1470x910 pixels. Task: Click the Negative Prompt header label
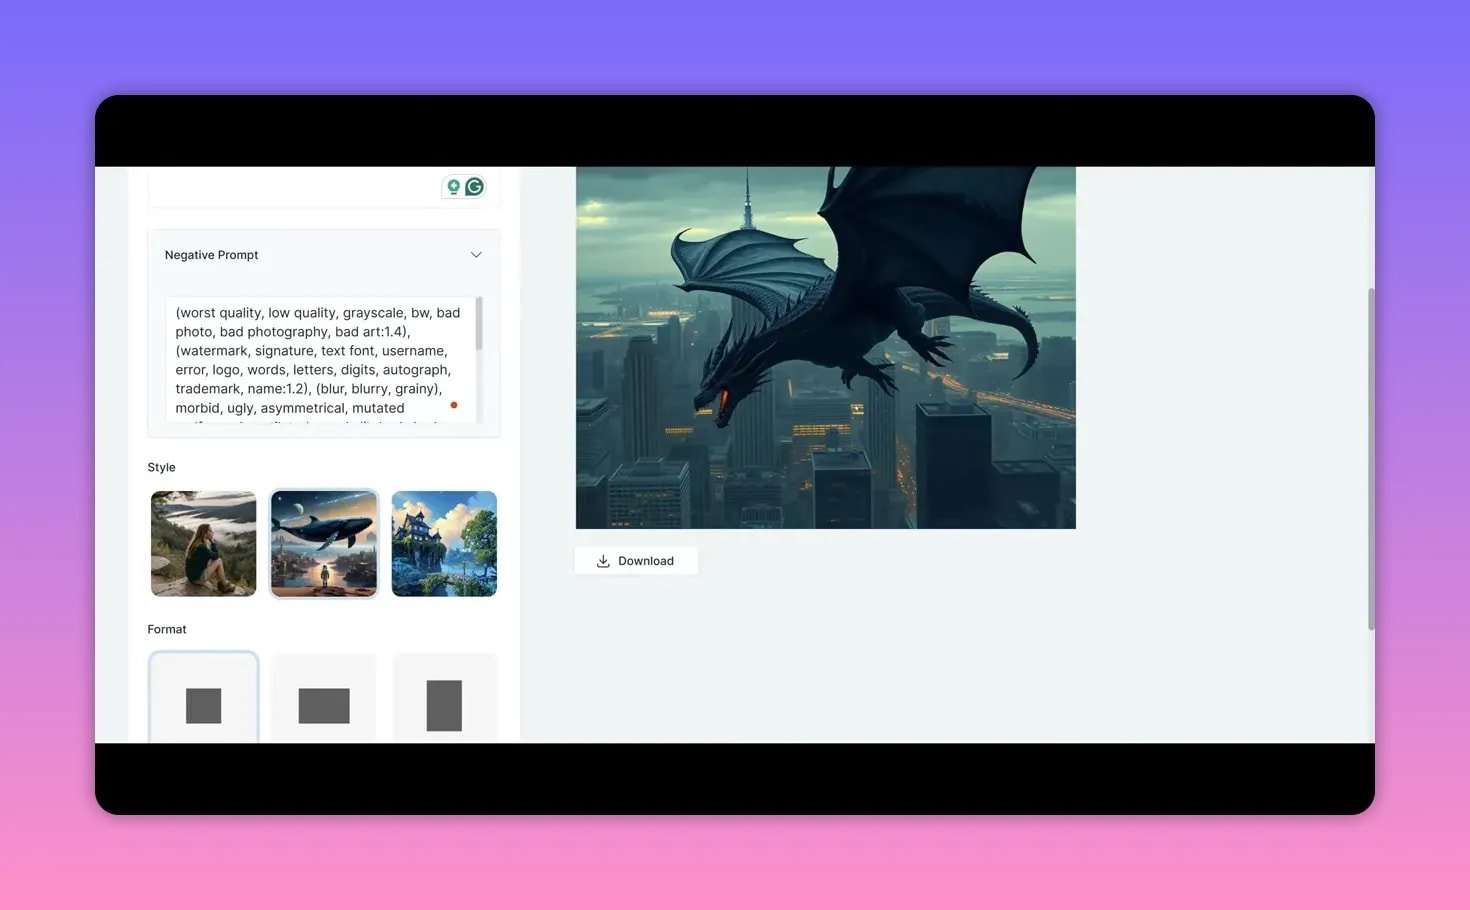211,255
